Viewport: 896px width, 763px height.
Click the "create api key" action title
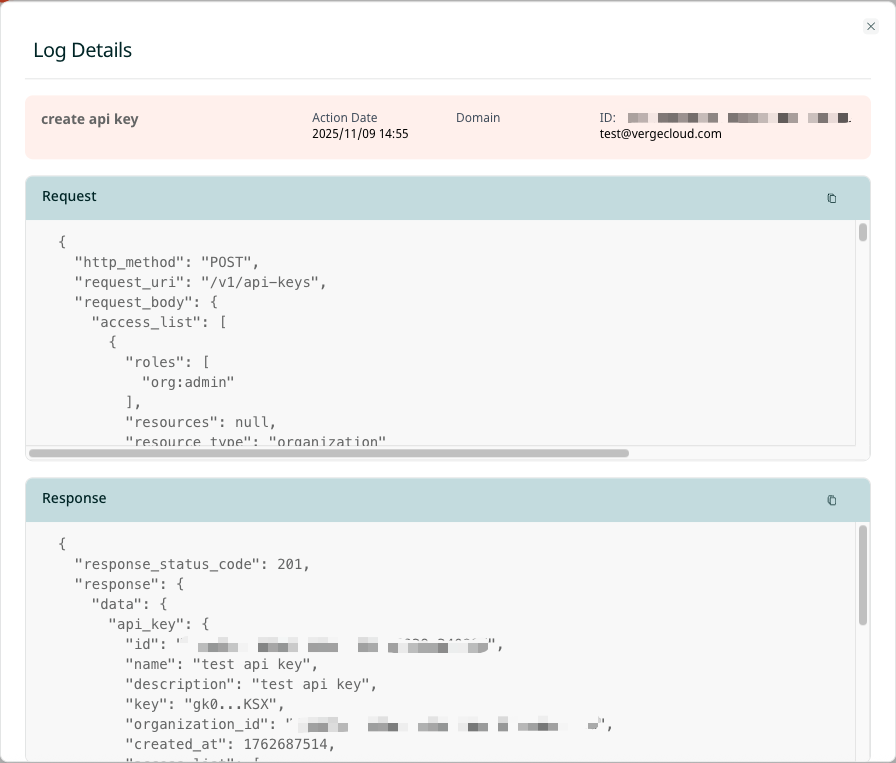coord(90,119)
